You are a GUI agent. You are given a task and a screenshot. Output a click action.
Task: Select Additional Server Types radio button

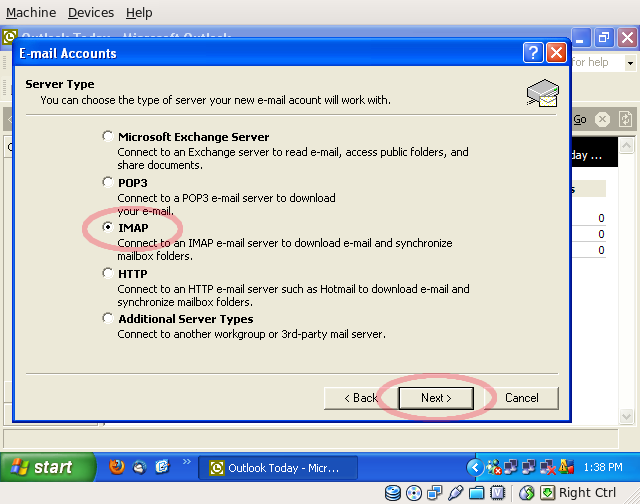108,318
